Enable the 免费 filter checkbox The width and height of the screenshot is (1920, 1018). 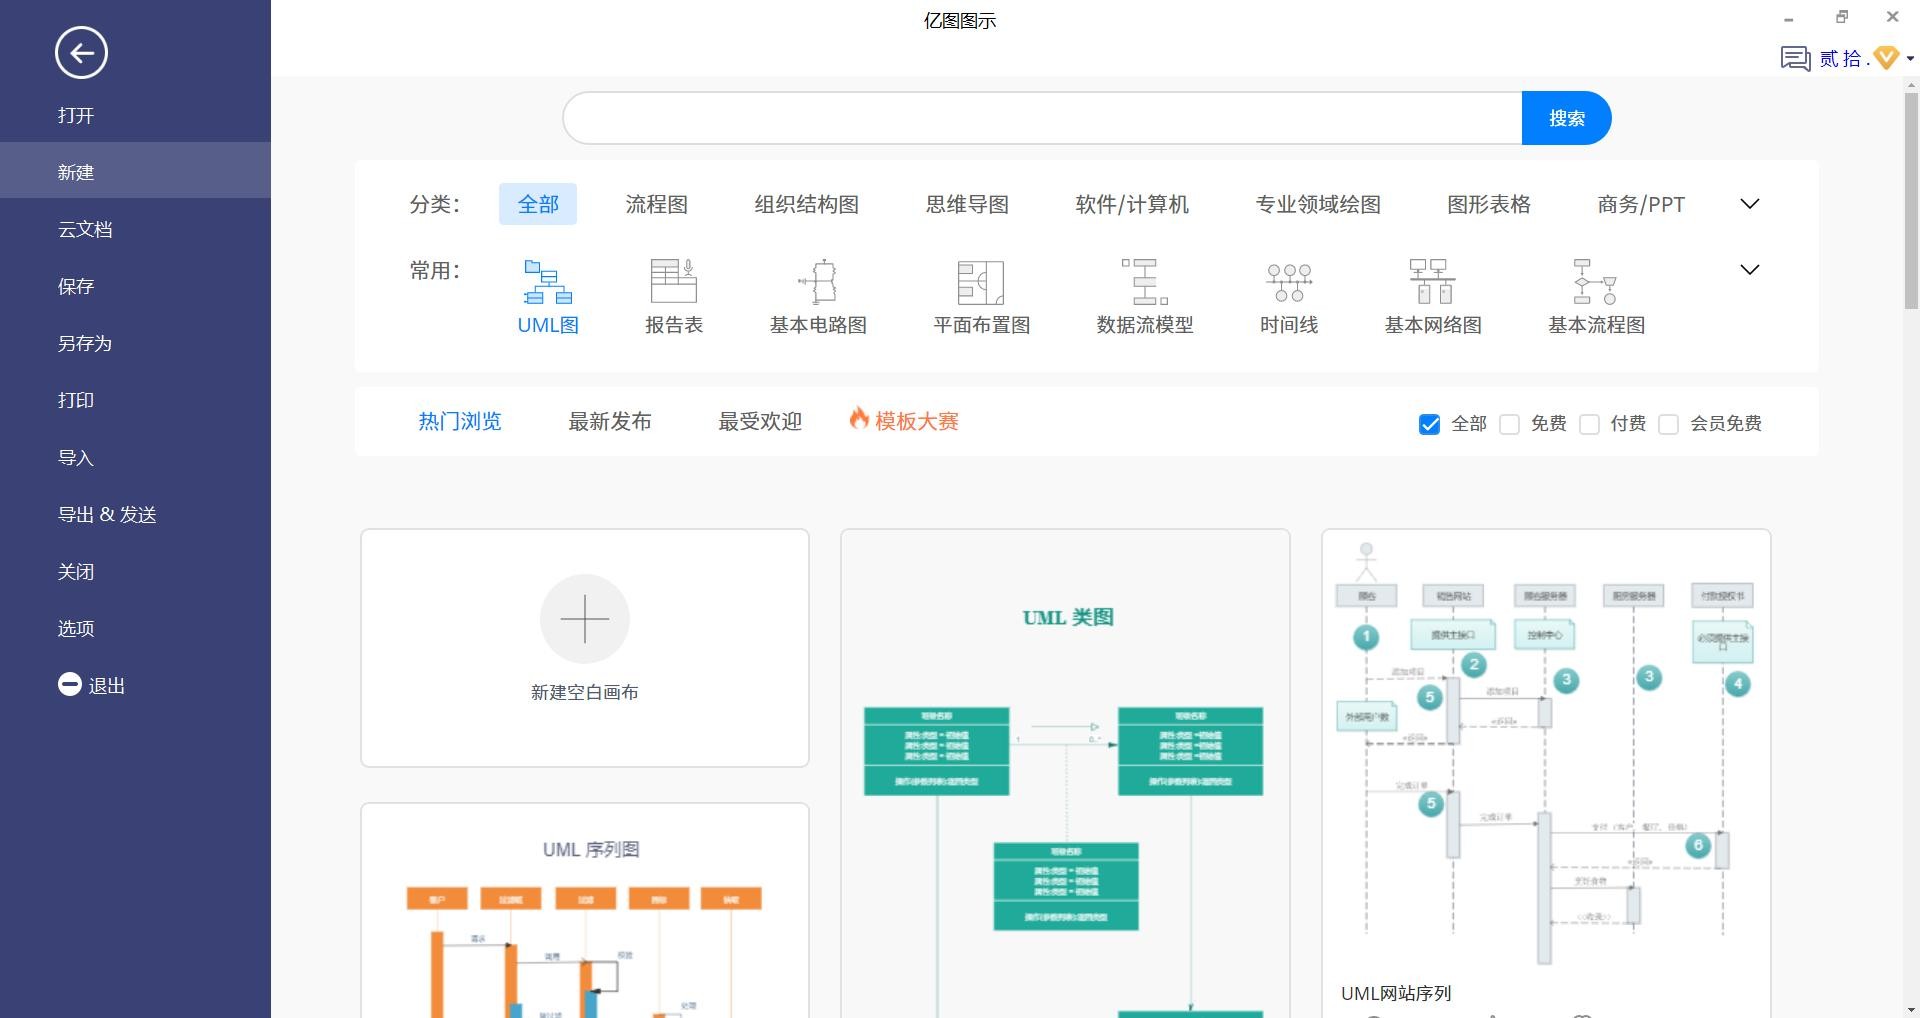(x=1509, y=424)
